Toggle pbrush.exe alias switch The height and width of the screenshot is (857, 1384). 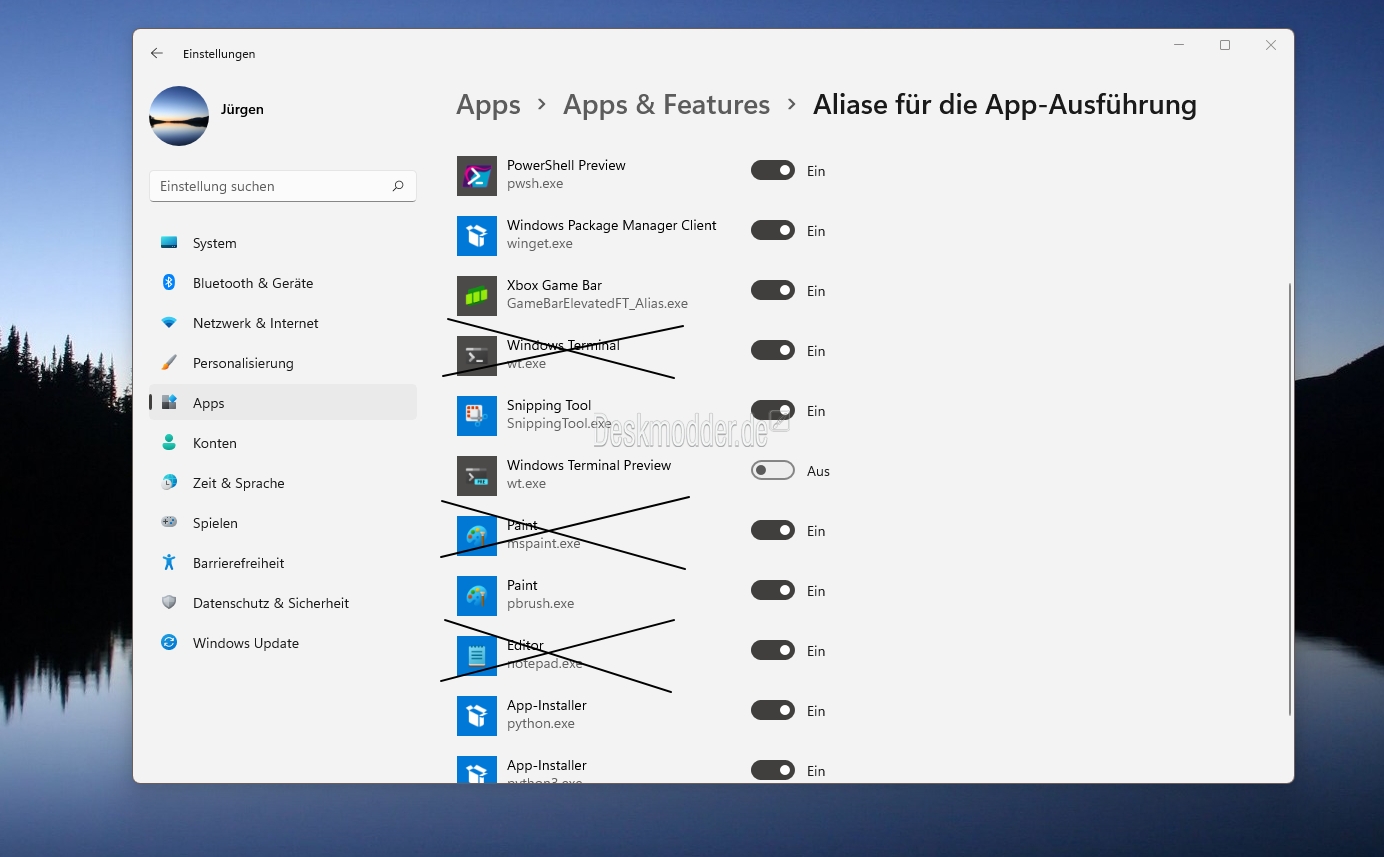[773, 590]
